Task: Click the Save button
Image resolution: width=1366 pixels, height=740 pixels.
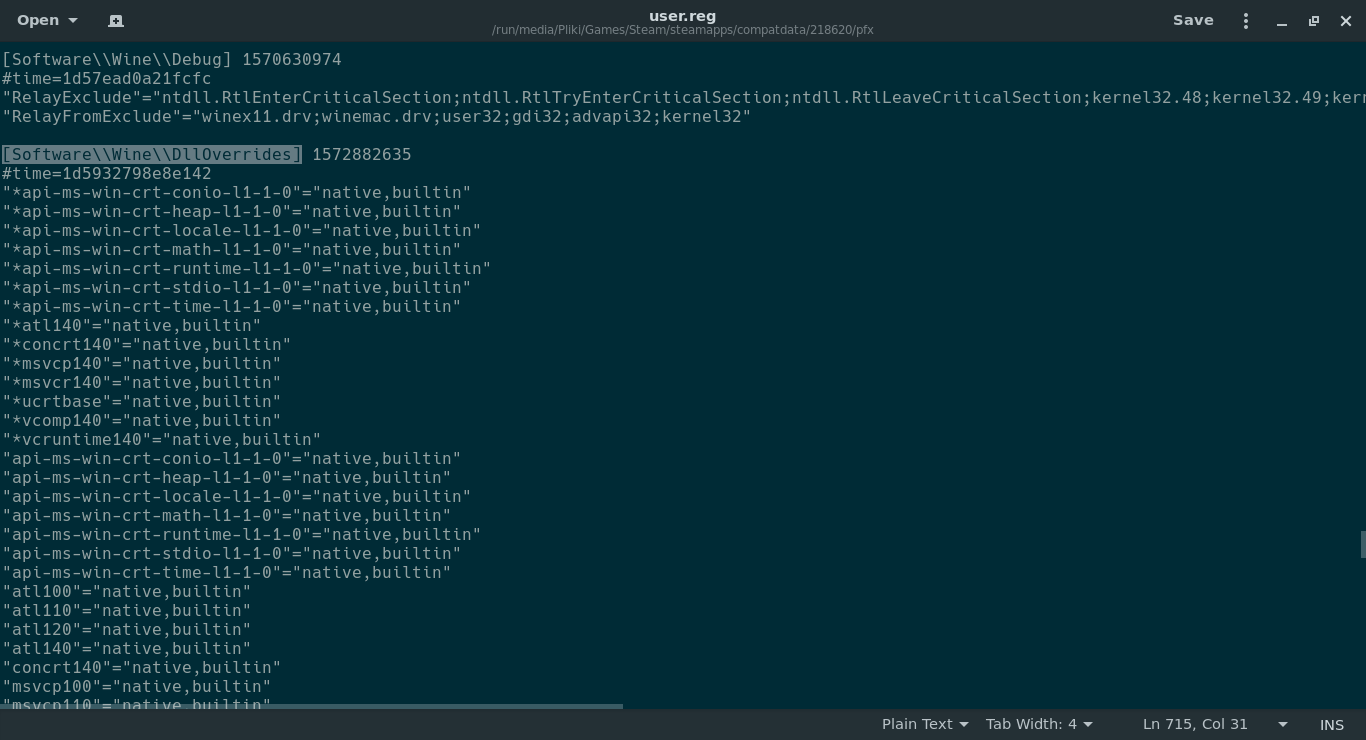Action: click(1193, 20)
